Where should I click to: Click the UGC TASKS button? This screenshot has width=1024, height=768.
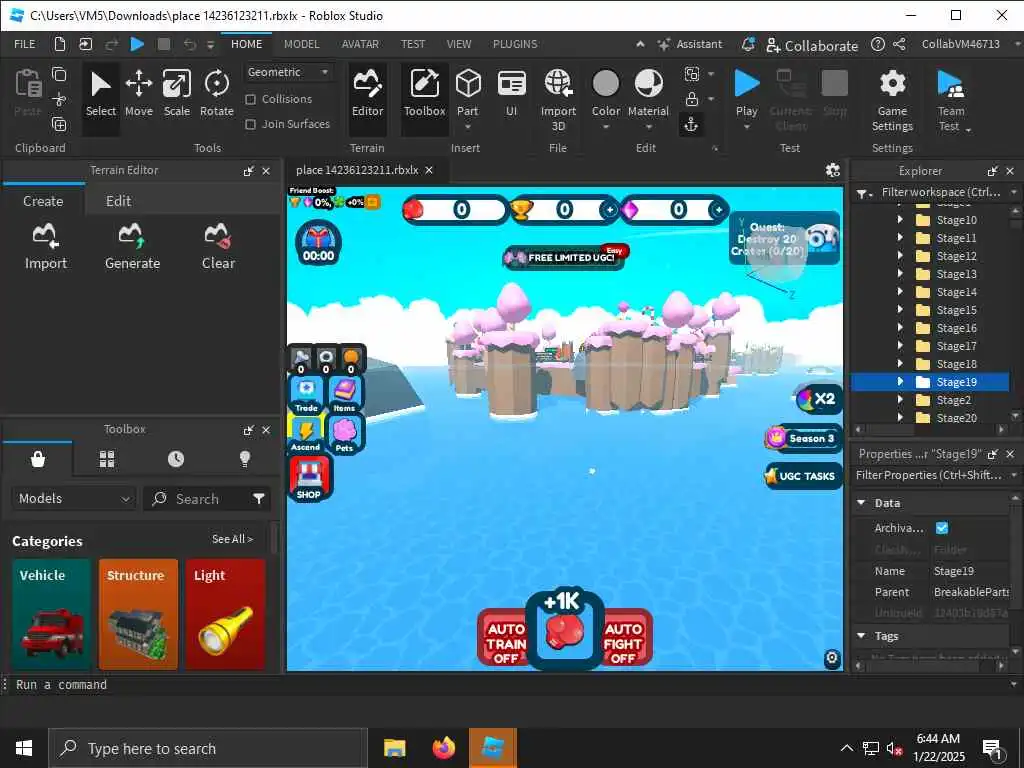pos(802,476)
